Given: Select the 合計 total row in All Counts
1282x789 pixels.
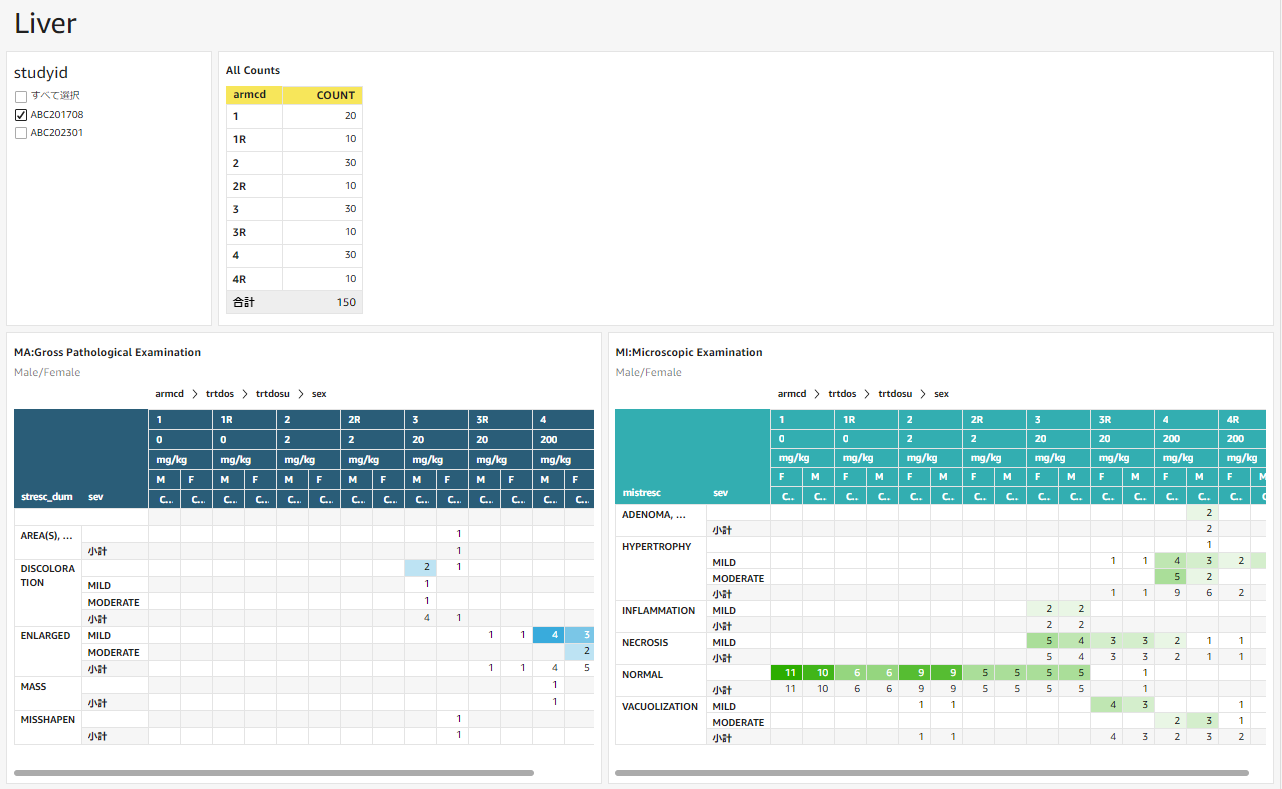Looking at the screenshot, I should [x=294, y=301].
